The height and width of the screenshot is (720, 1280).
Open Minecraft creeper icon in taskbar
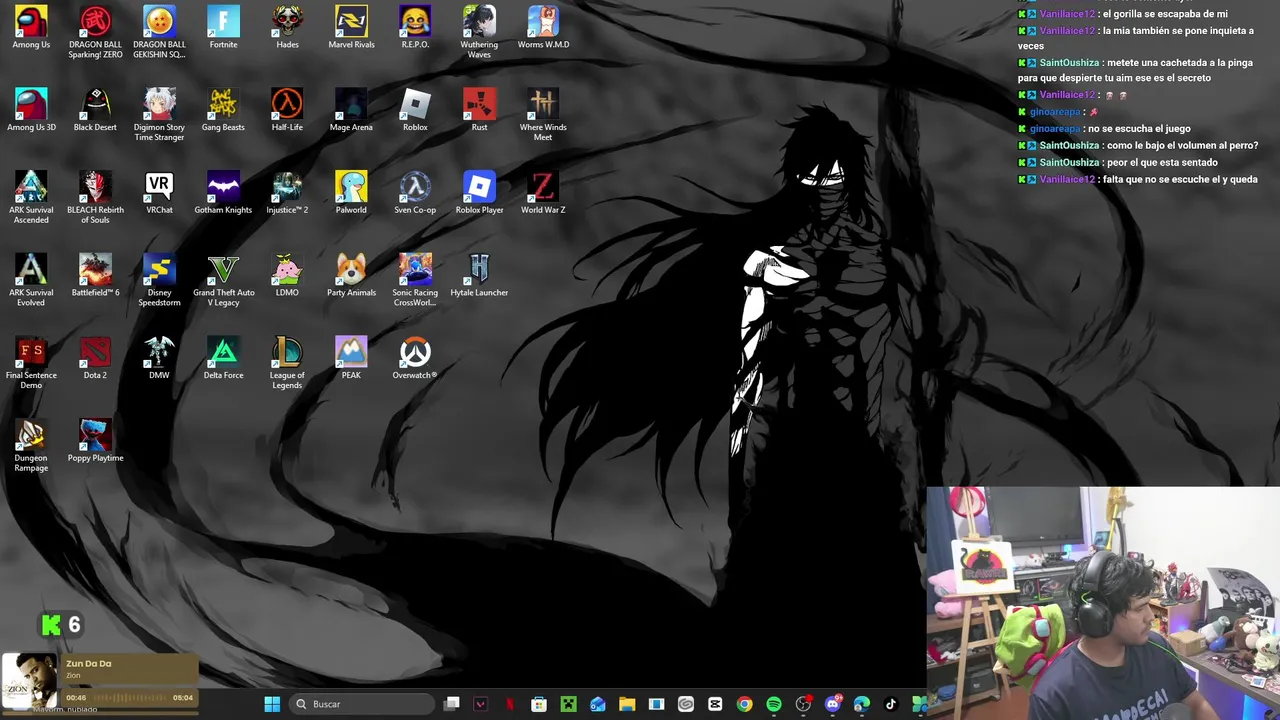pyautogui.click(x=568, y=704)
